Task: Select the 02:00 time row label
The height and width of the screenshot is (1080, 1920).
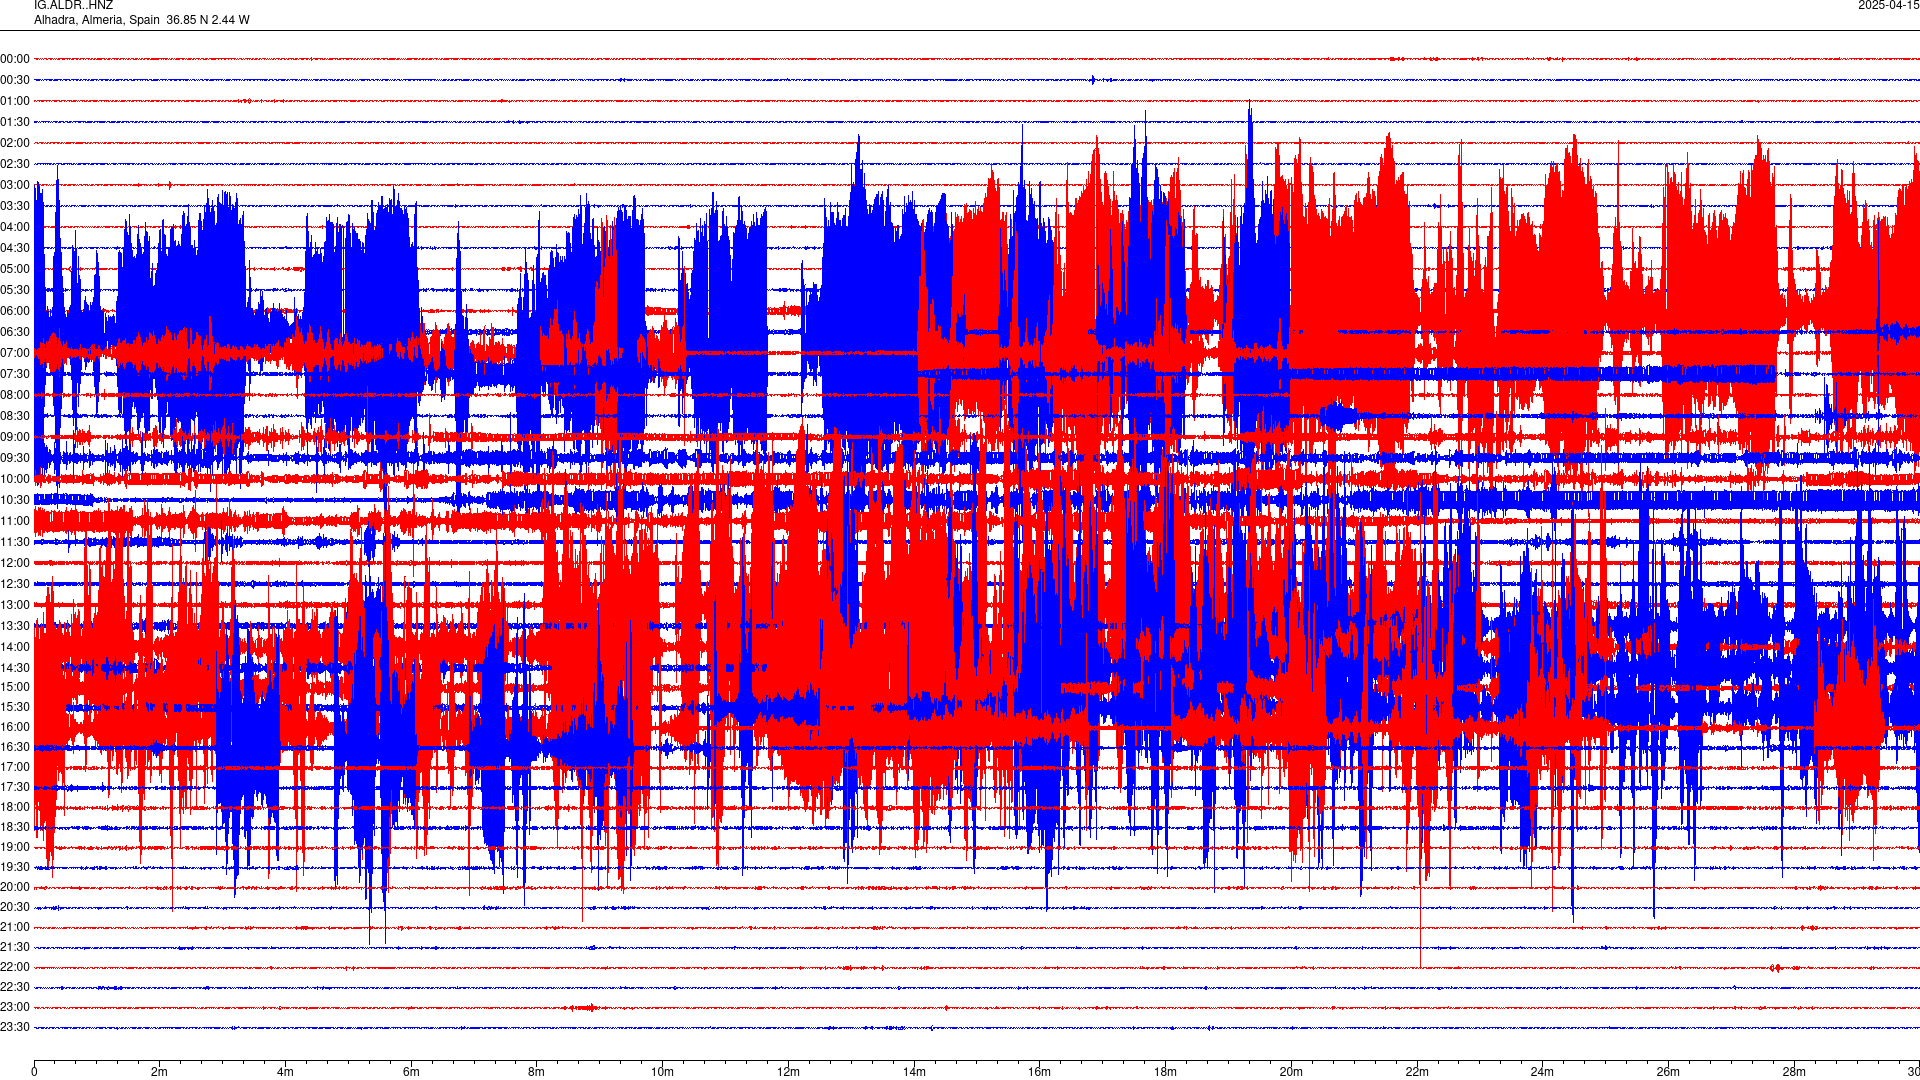Action: click(x=15, y=143)
